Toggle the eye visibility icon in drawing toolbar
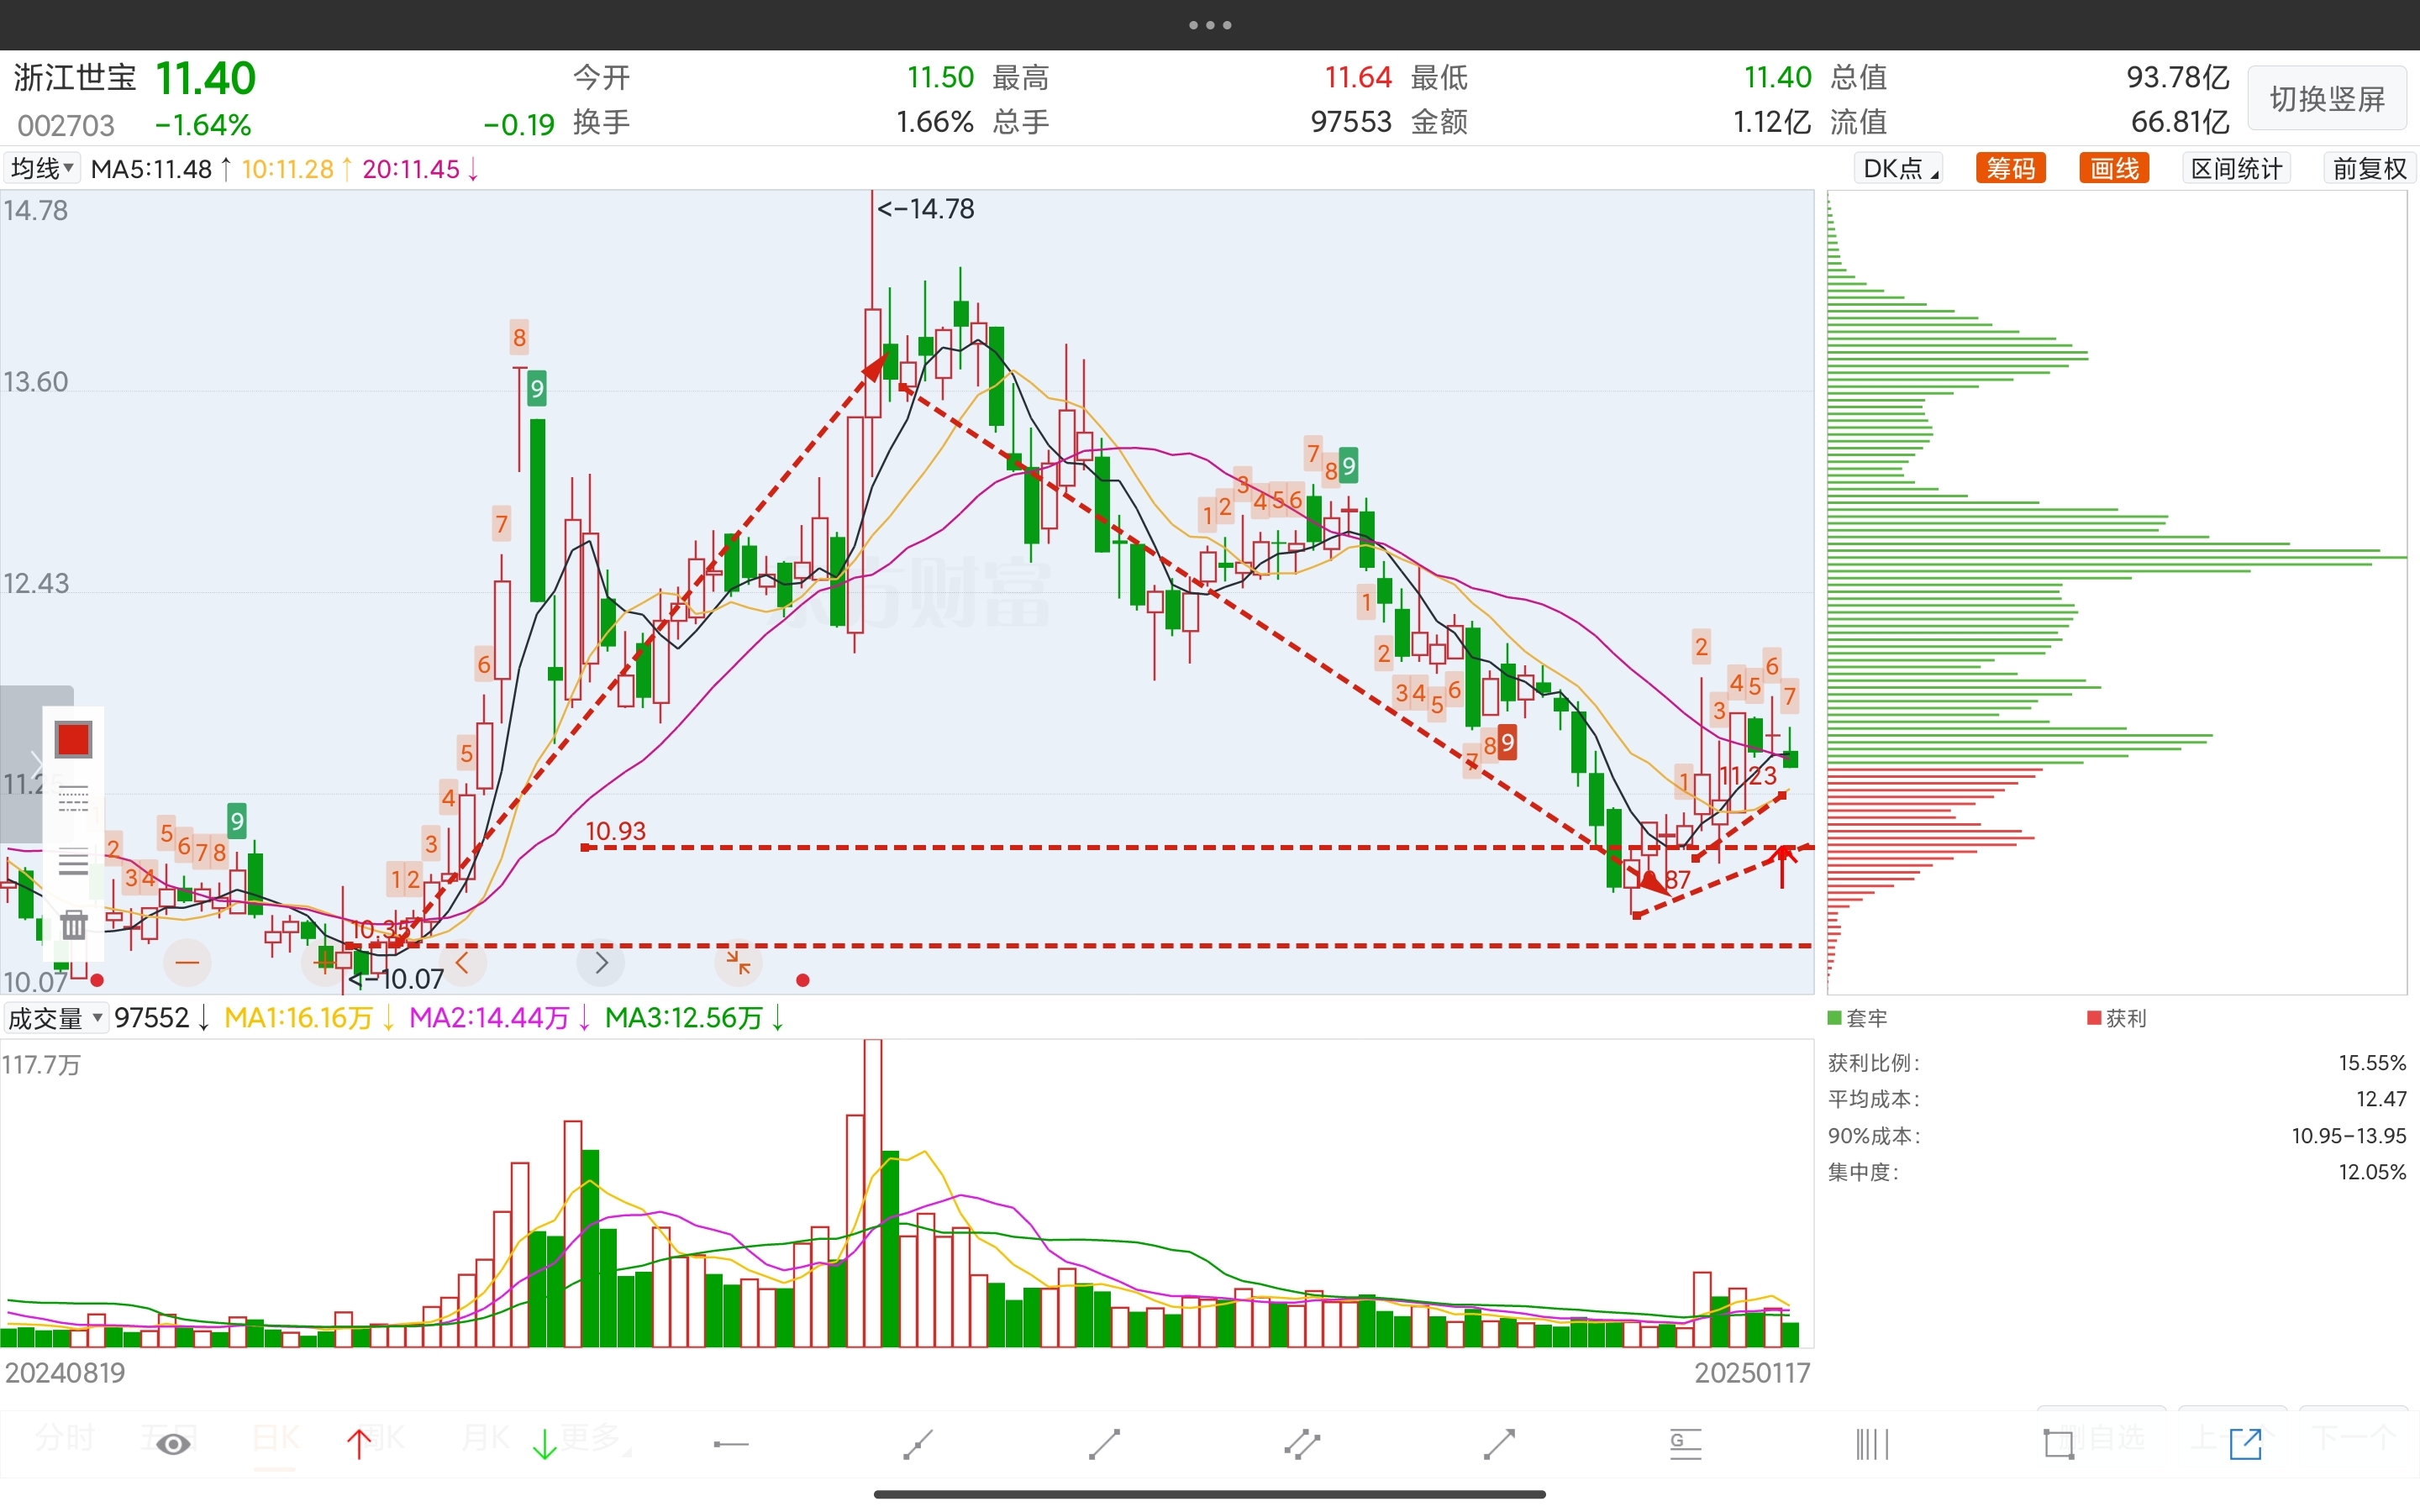The image size is (2420, 1512). click(173, 1444)
